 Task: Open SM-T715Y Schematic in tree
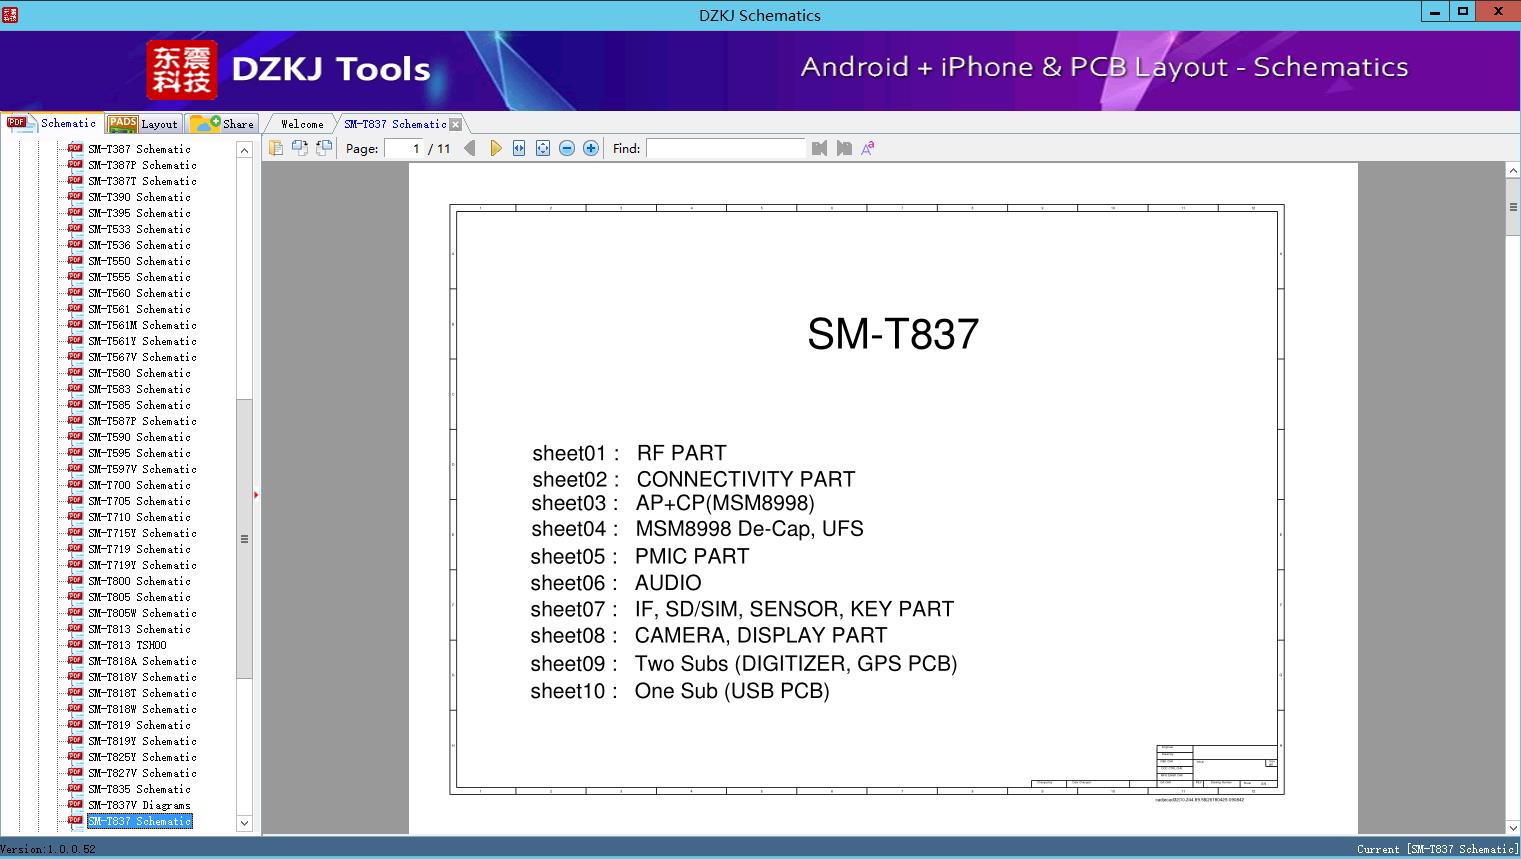coord(142,533)
